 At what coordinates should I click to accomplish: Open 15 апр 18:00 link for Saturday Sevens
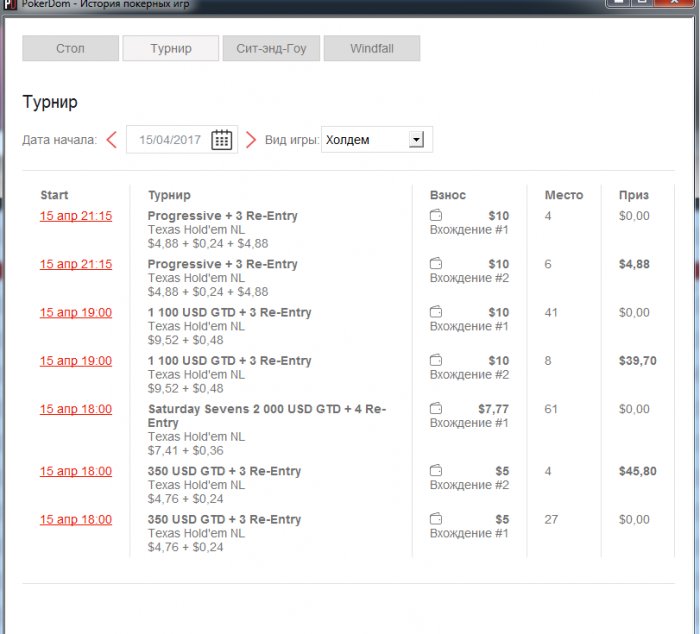click(76, 409)
